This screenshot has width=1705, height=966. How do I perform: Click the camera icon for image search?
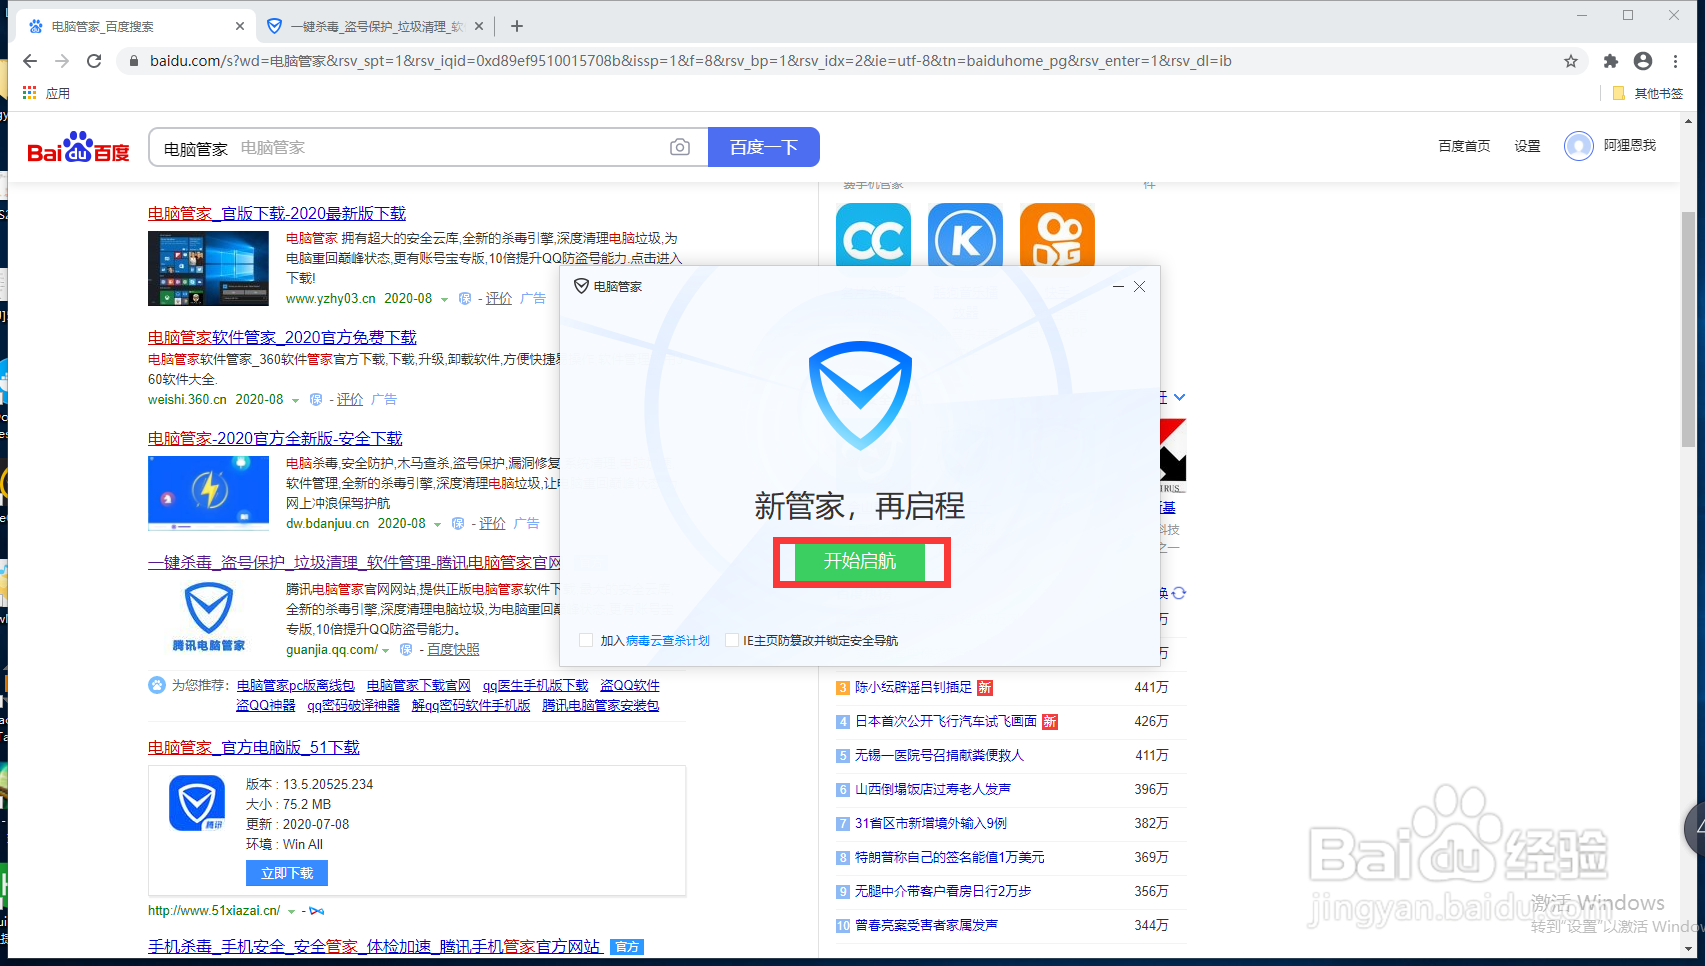point(680,147)
